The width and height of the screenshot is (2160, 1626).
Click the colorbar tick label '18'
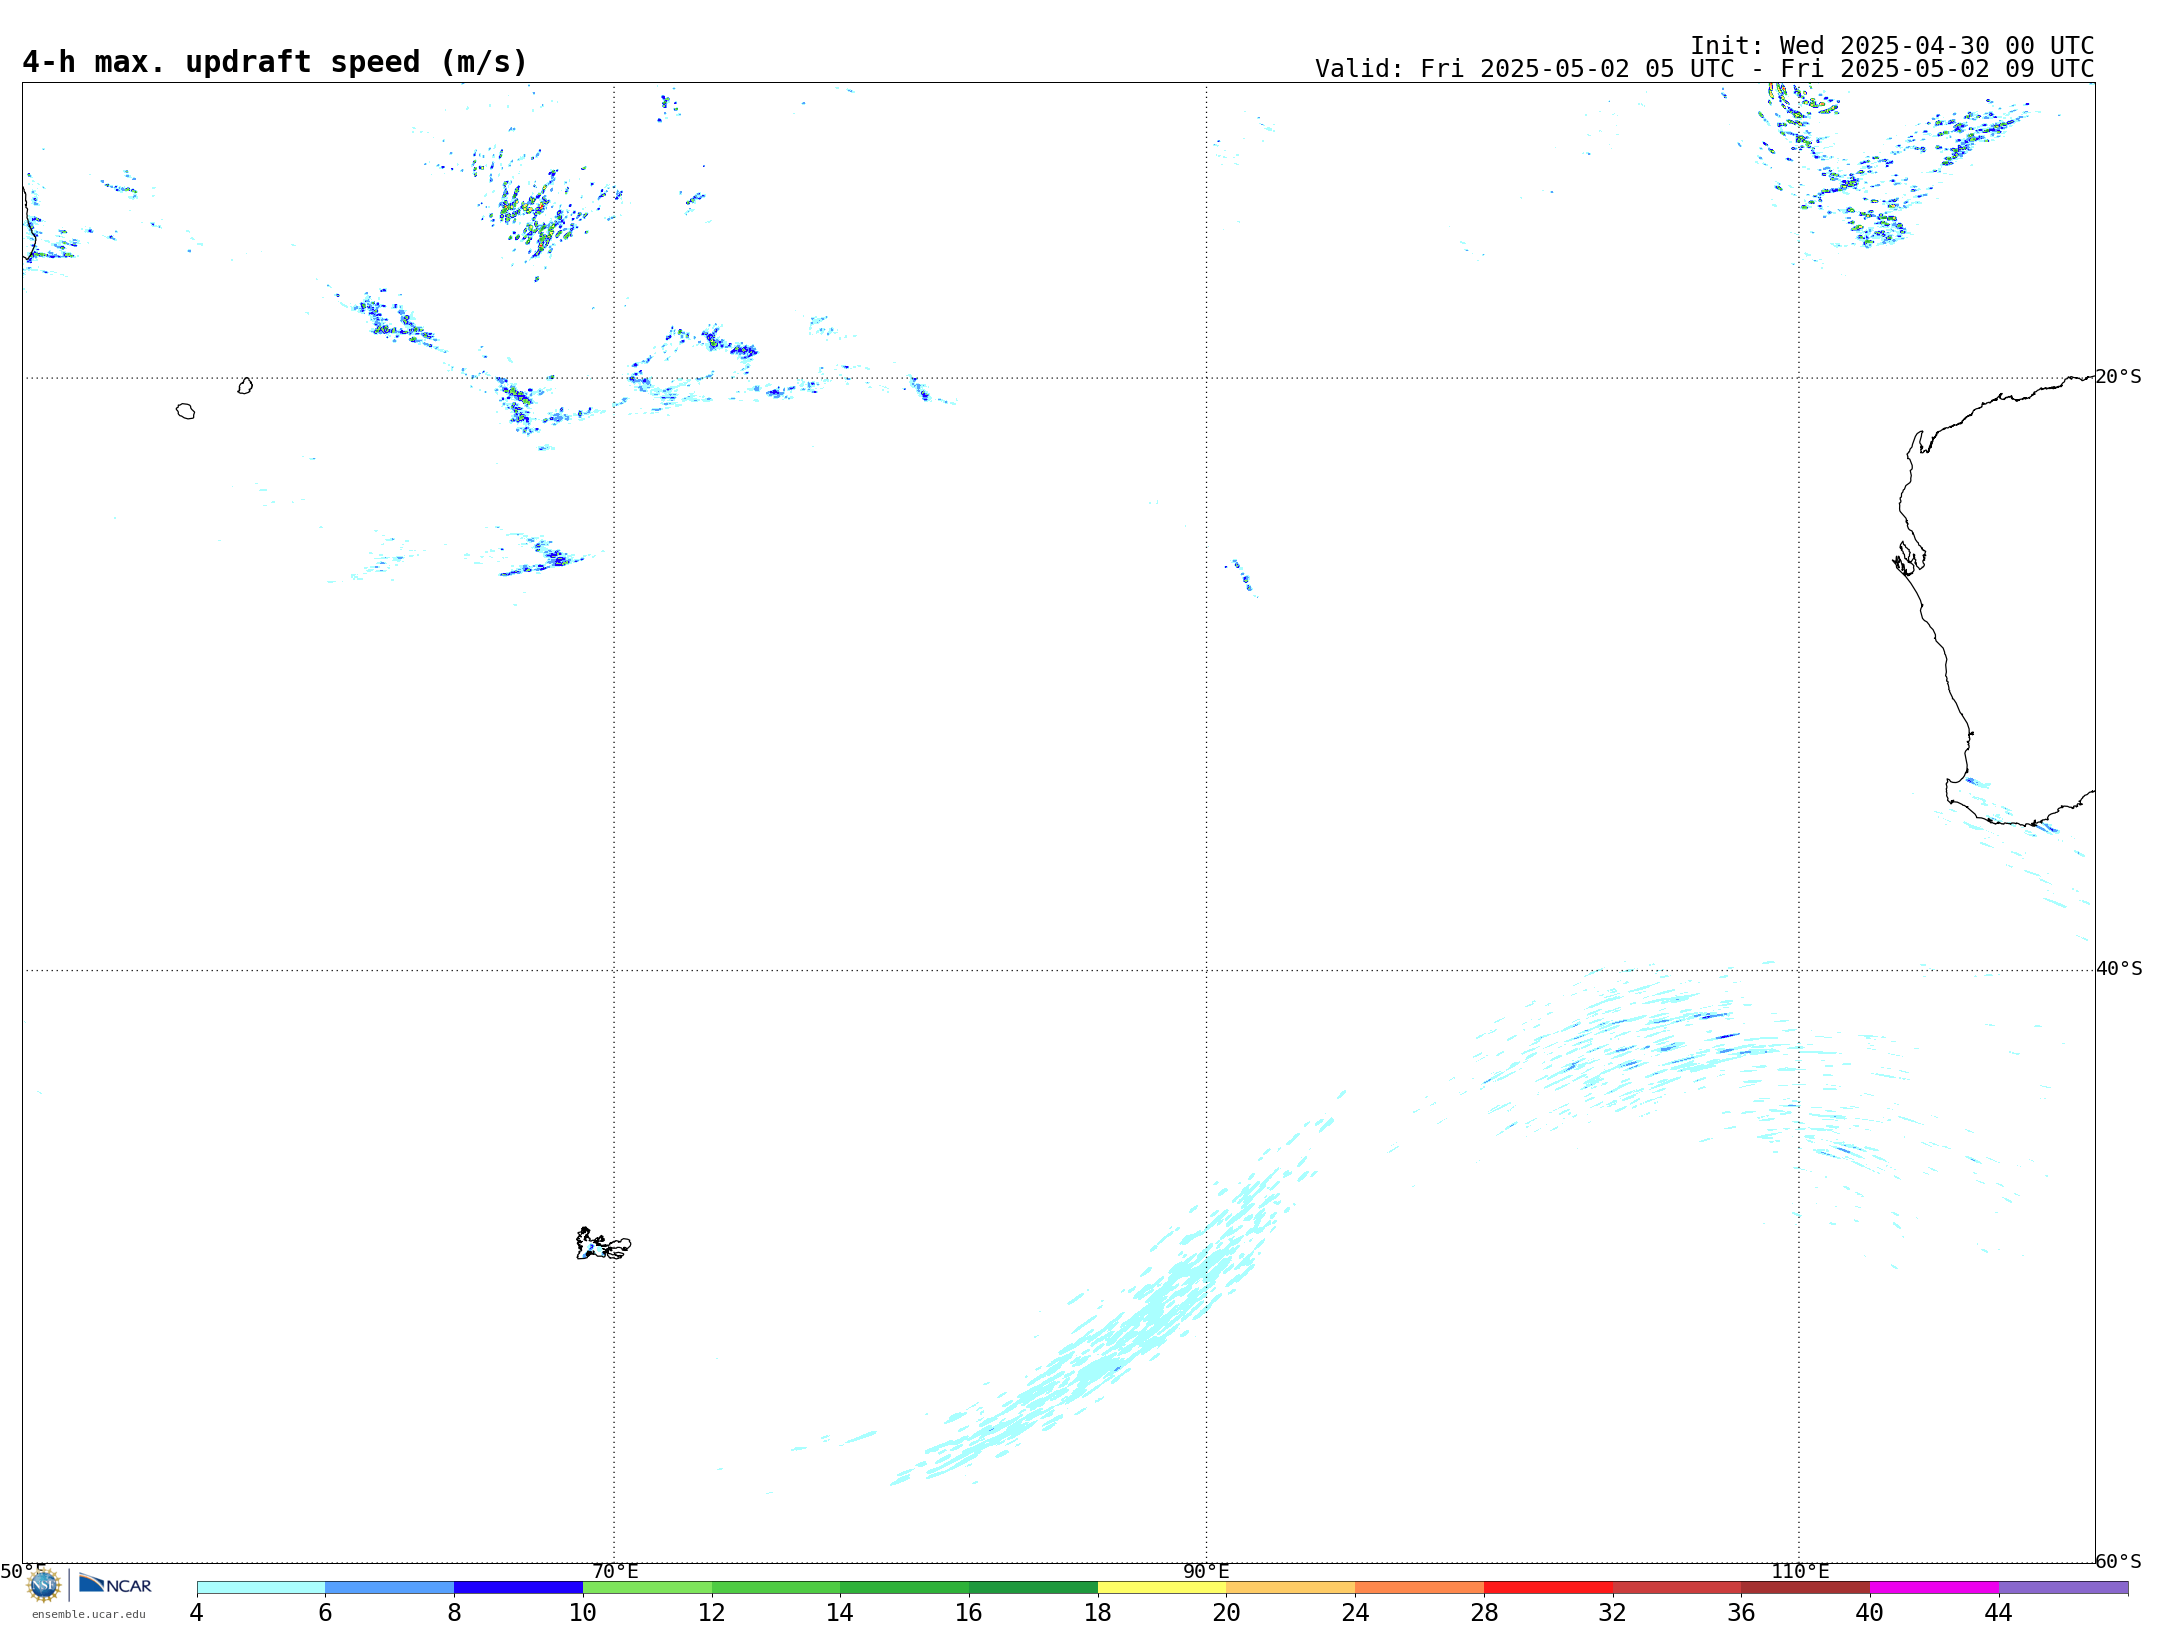tap(1098, 1612)
